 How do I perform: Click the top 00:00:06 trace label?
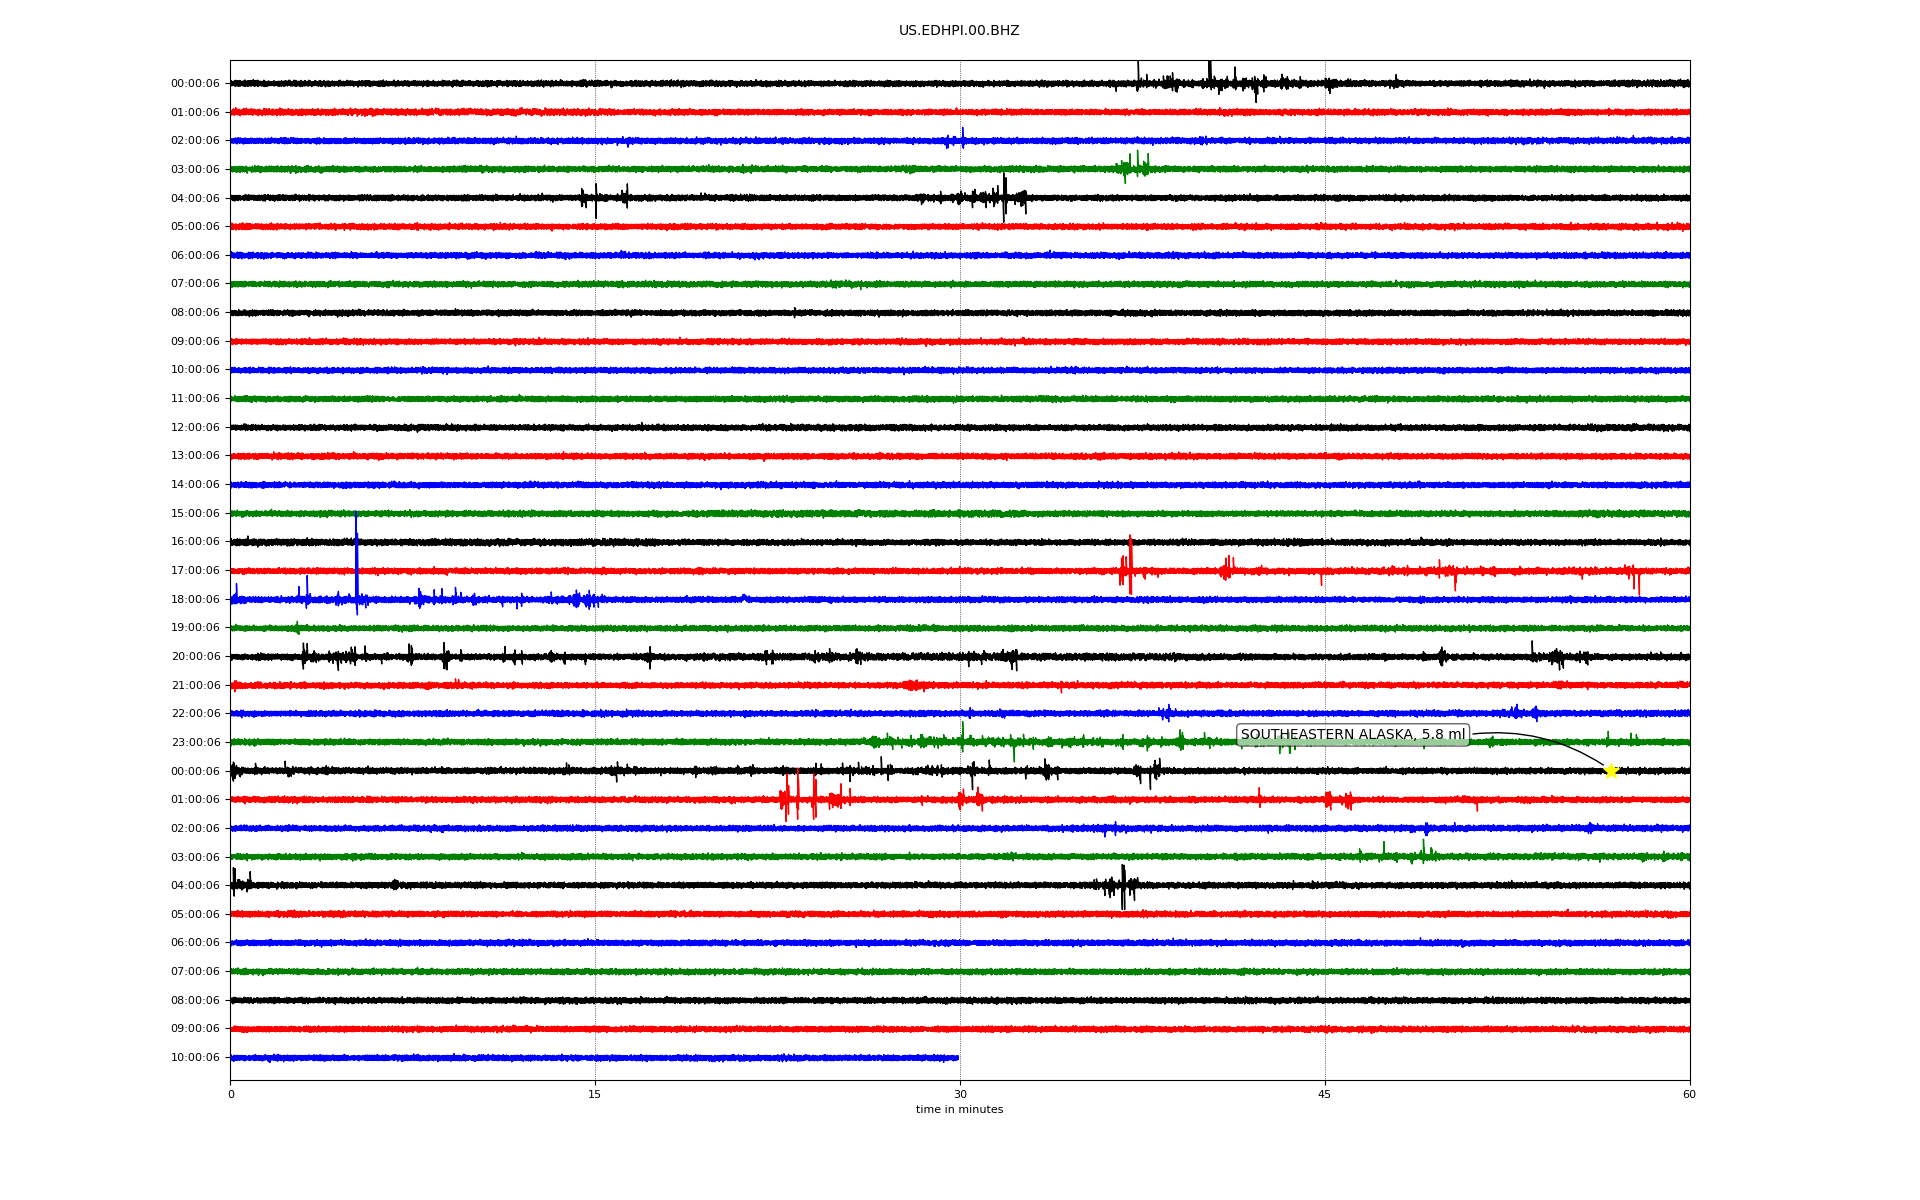[195, 84]
